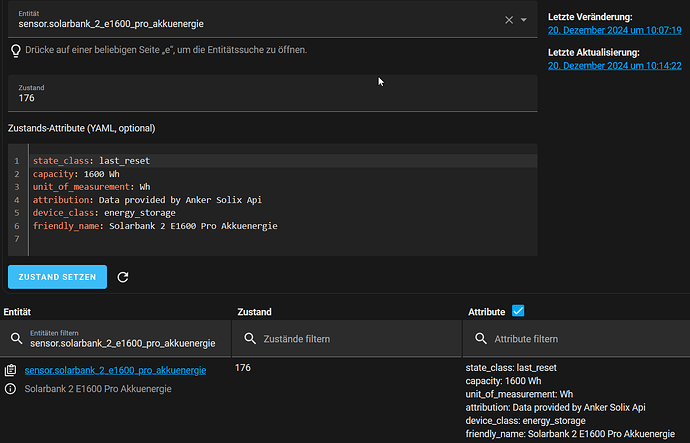Copy the entity ID using the copy icon
The image size is (690, 443).
tap(10, 371)
